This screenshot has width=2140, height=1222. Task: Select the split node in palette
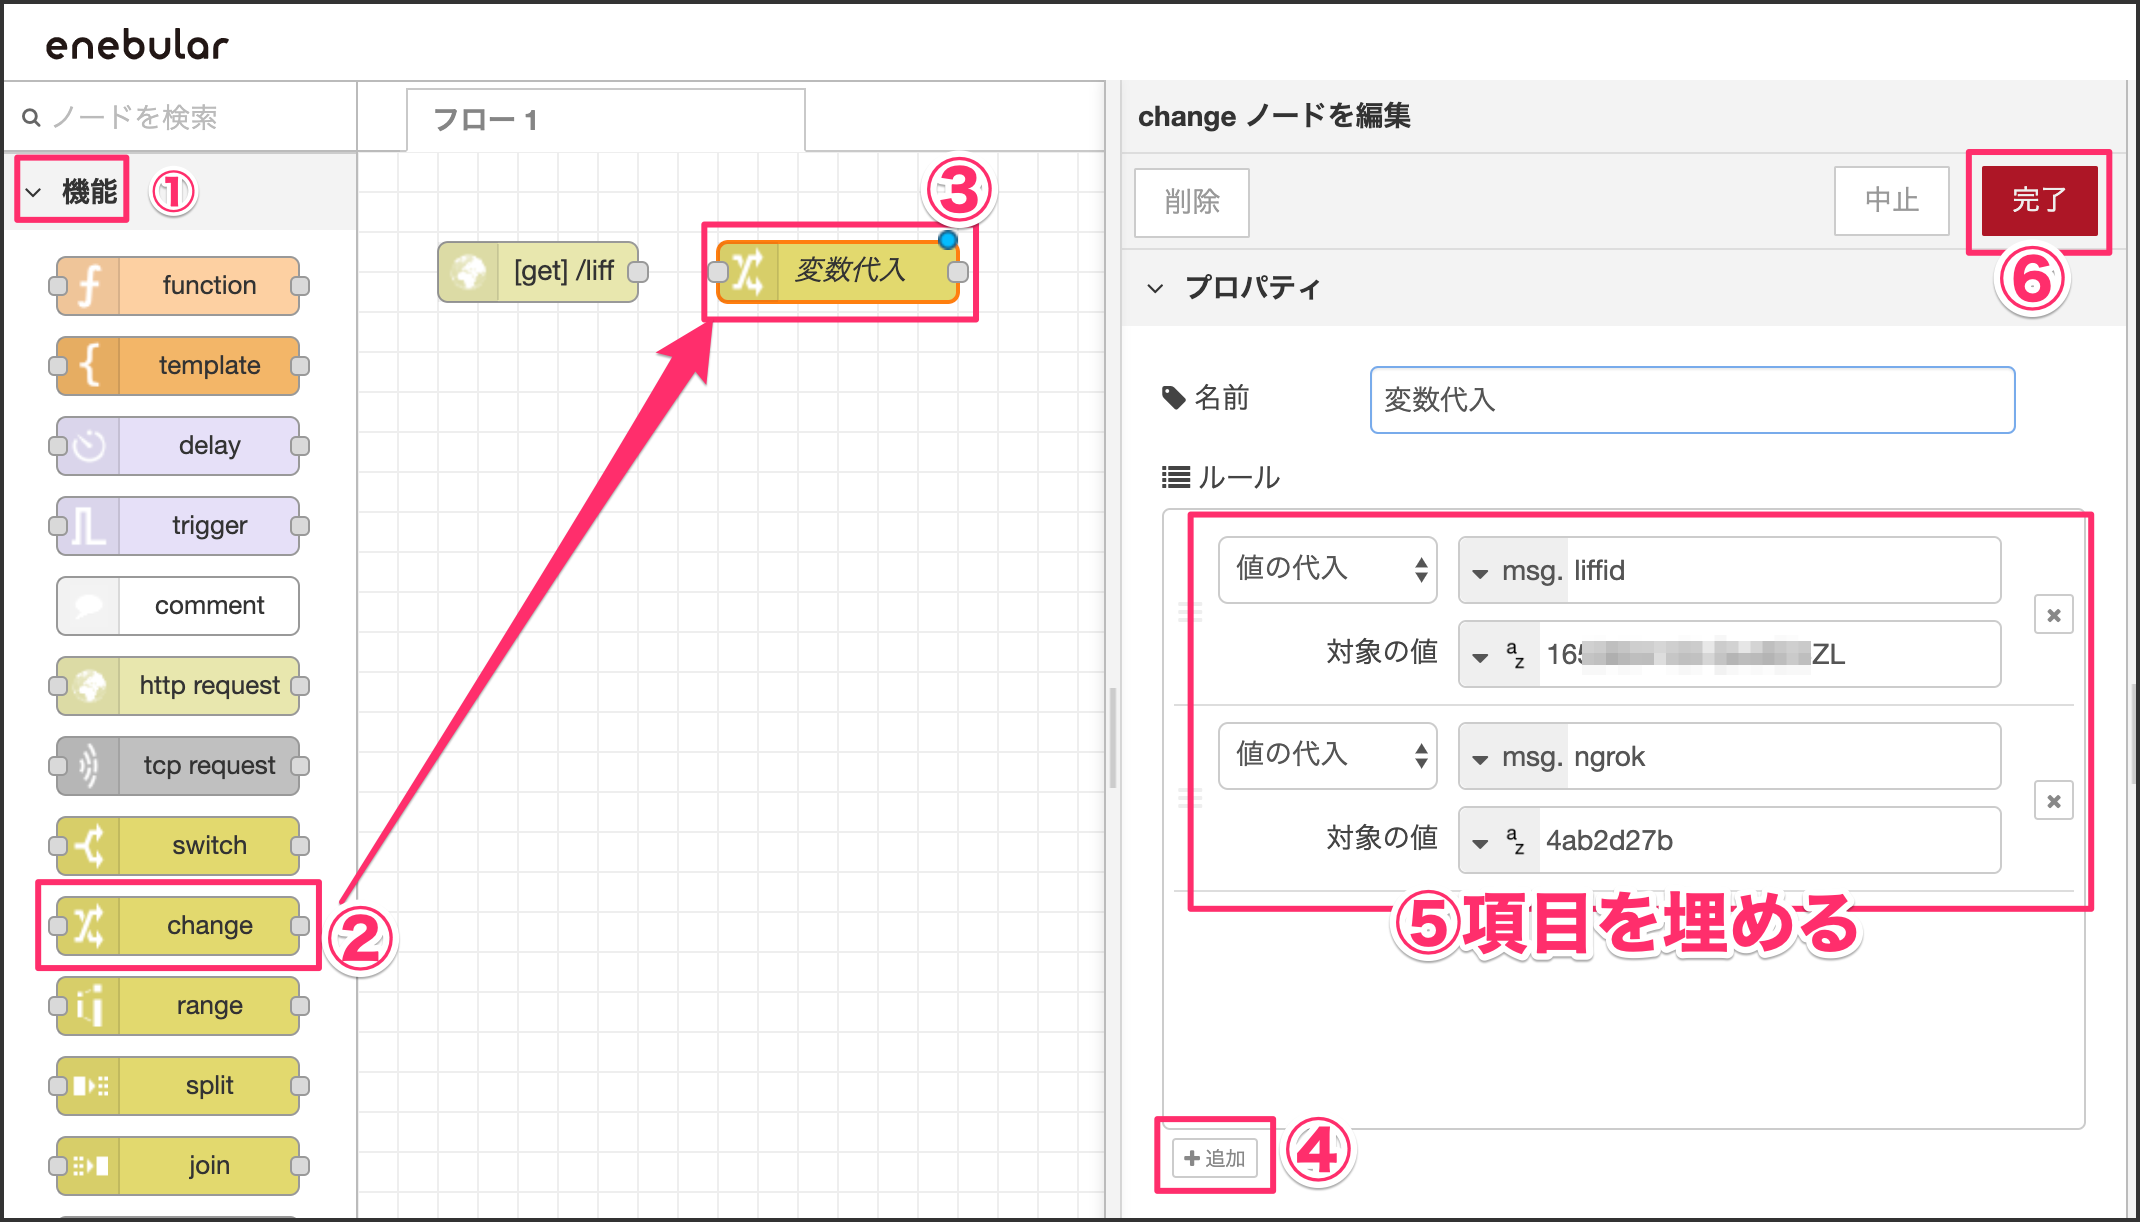pyautogui.click(x=179, y=1086)
